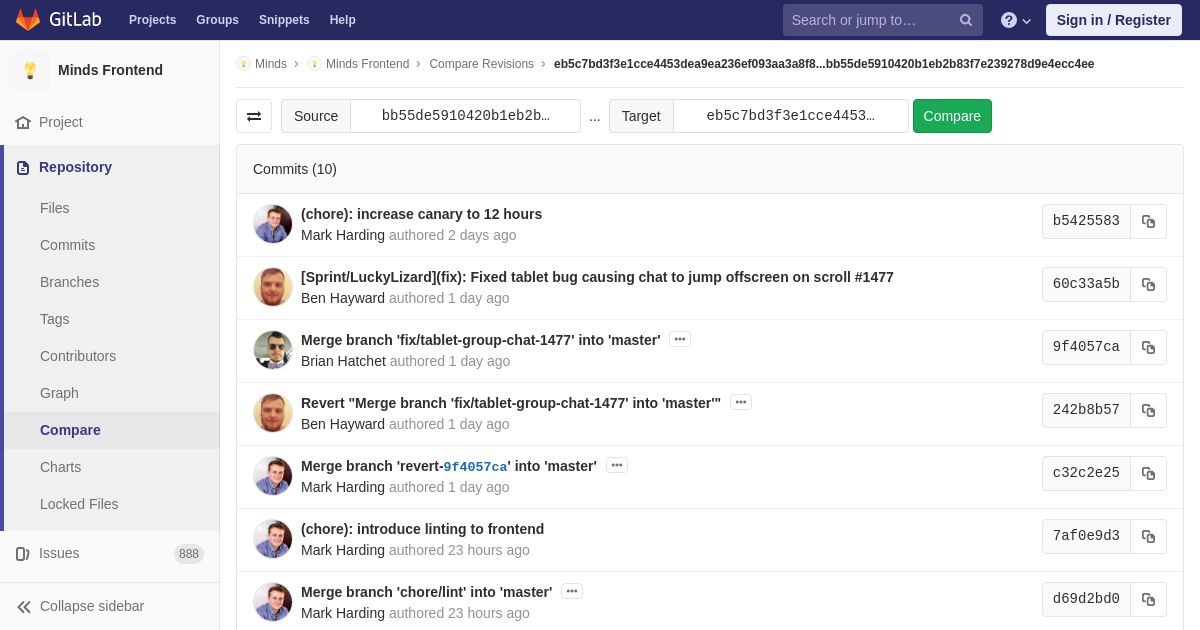The image size is (1200, 630).
Task: Click Ben Hayward's avatar on LuckyLizard commit
Action: click(273, 287)
